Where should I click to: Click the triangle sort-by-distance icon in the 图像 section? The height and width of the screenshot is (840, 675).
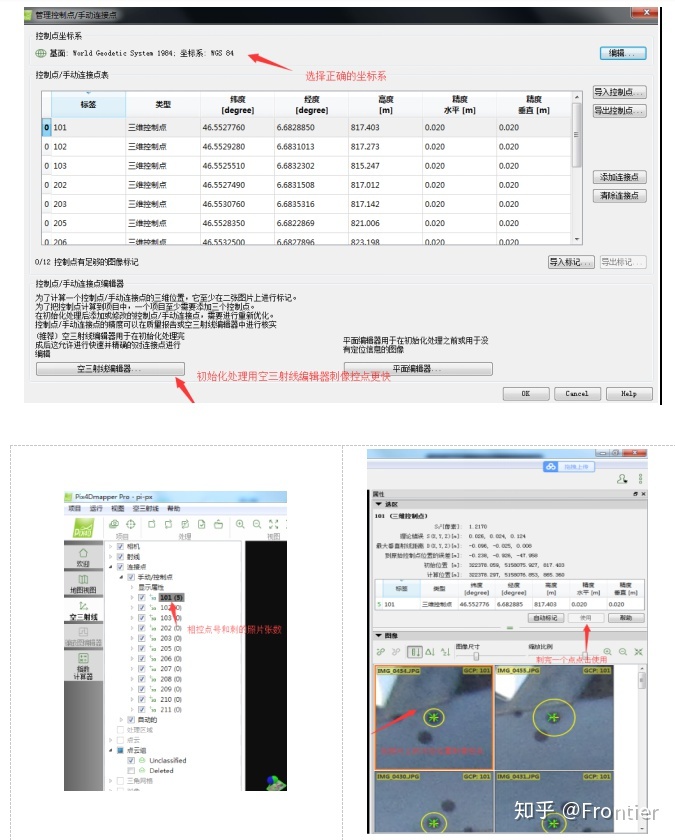point(430,652)
